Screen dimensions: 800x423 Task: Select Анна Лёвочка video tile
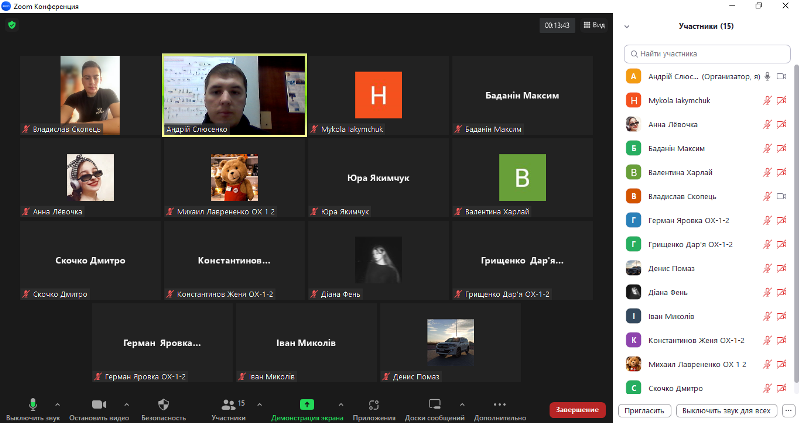(x=90, y=178)
